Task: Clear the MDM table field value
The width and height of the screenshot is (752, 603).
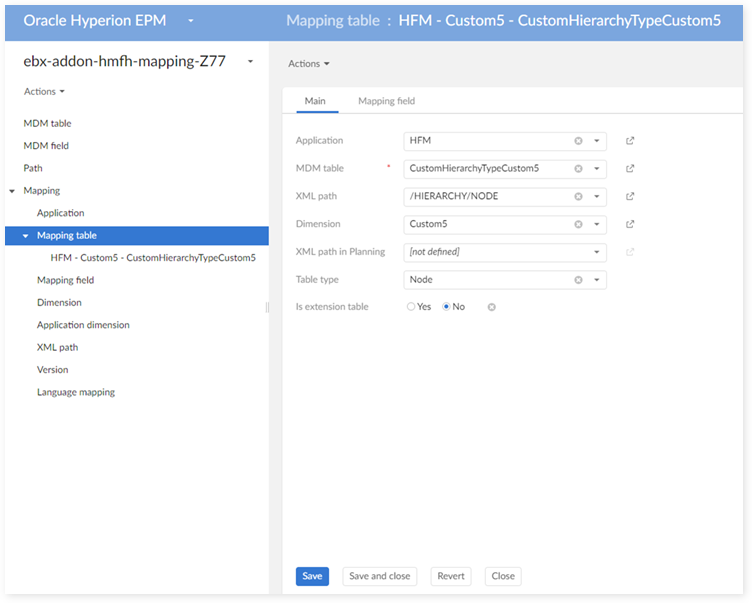Action: pos(578,169)
